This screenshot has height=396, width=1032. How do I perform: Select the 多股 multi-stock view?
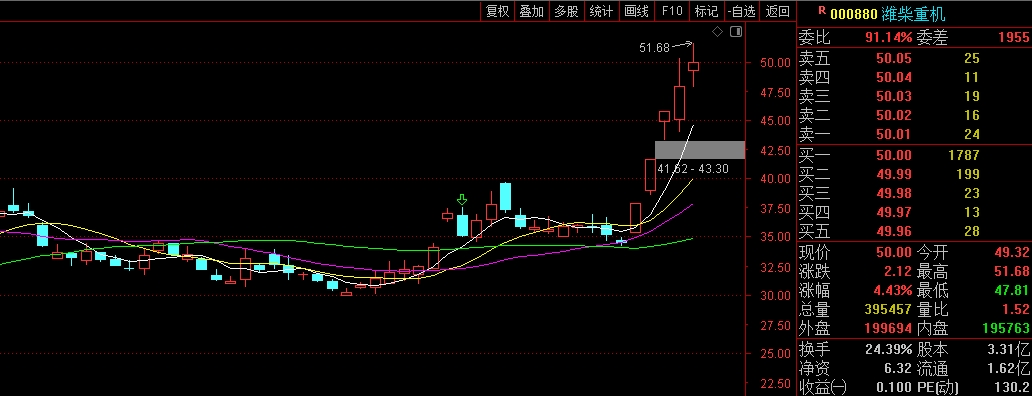(x=566, y=11)
